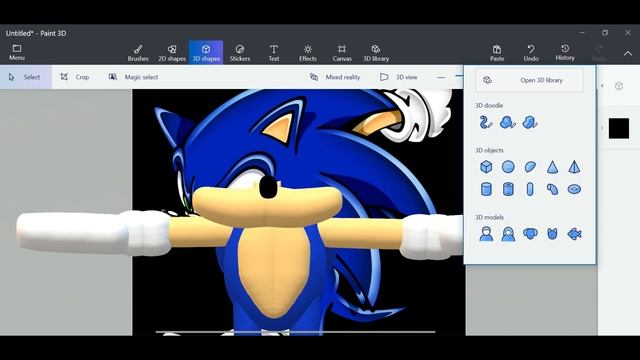Viewport: 640px width, 360px height.
Task: Insert a 3D sphere object
Action: point(508,167)
